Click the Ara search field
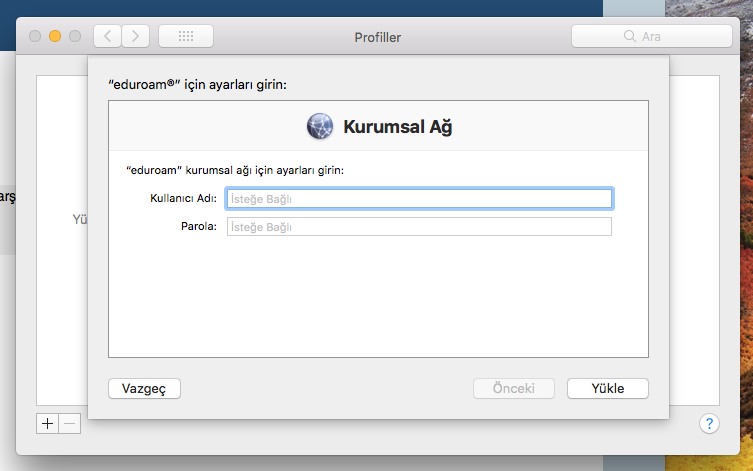Screen dimensions: 753x471 pos(652,36)
